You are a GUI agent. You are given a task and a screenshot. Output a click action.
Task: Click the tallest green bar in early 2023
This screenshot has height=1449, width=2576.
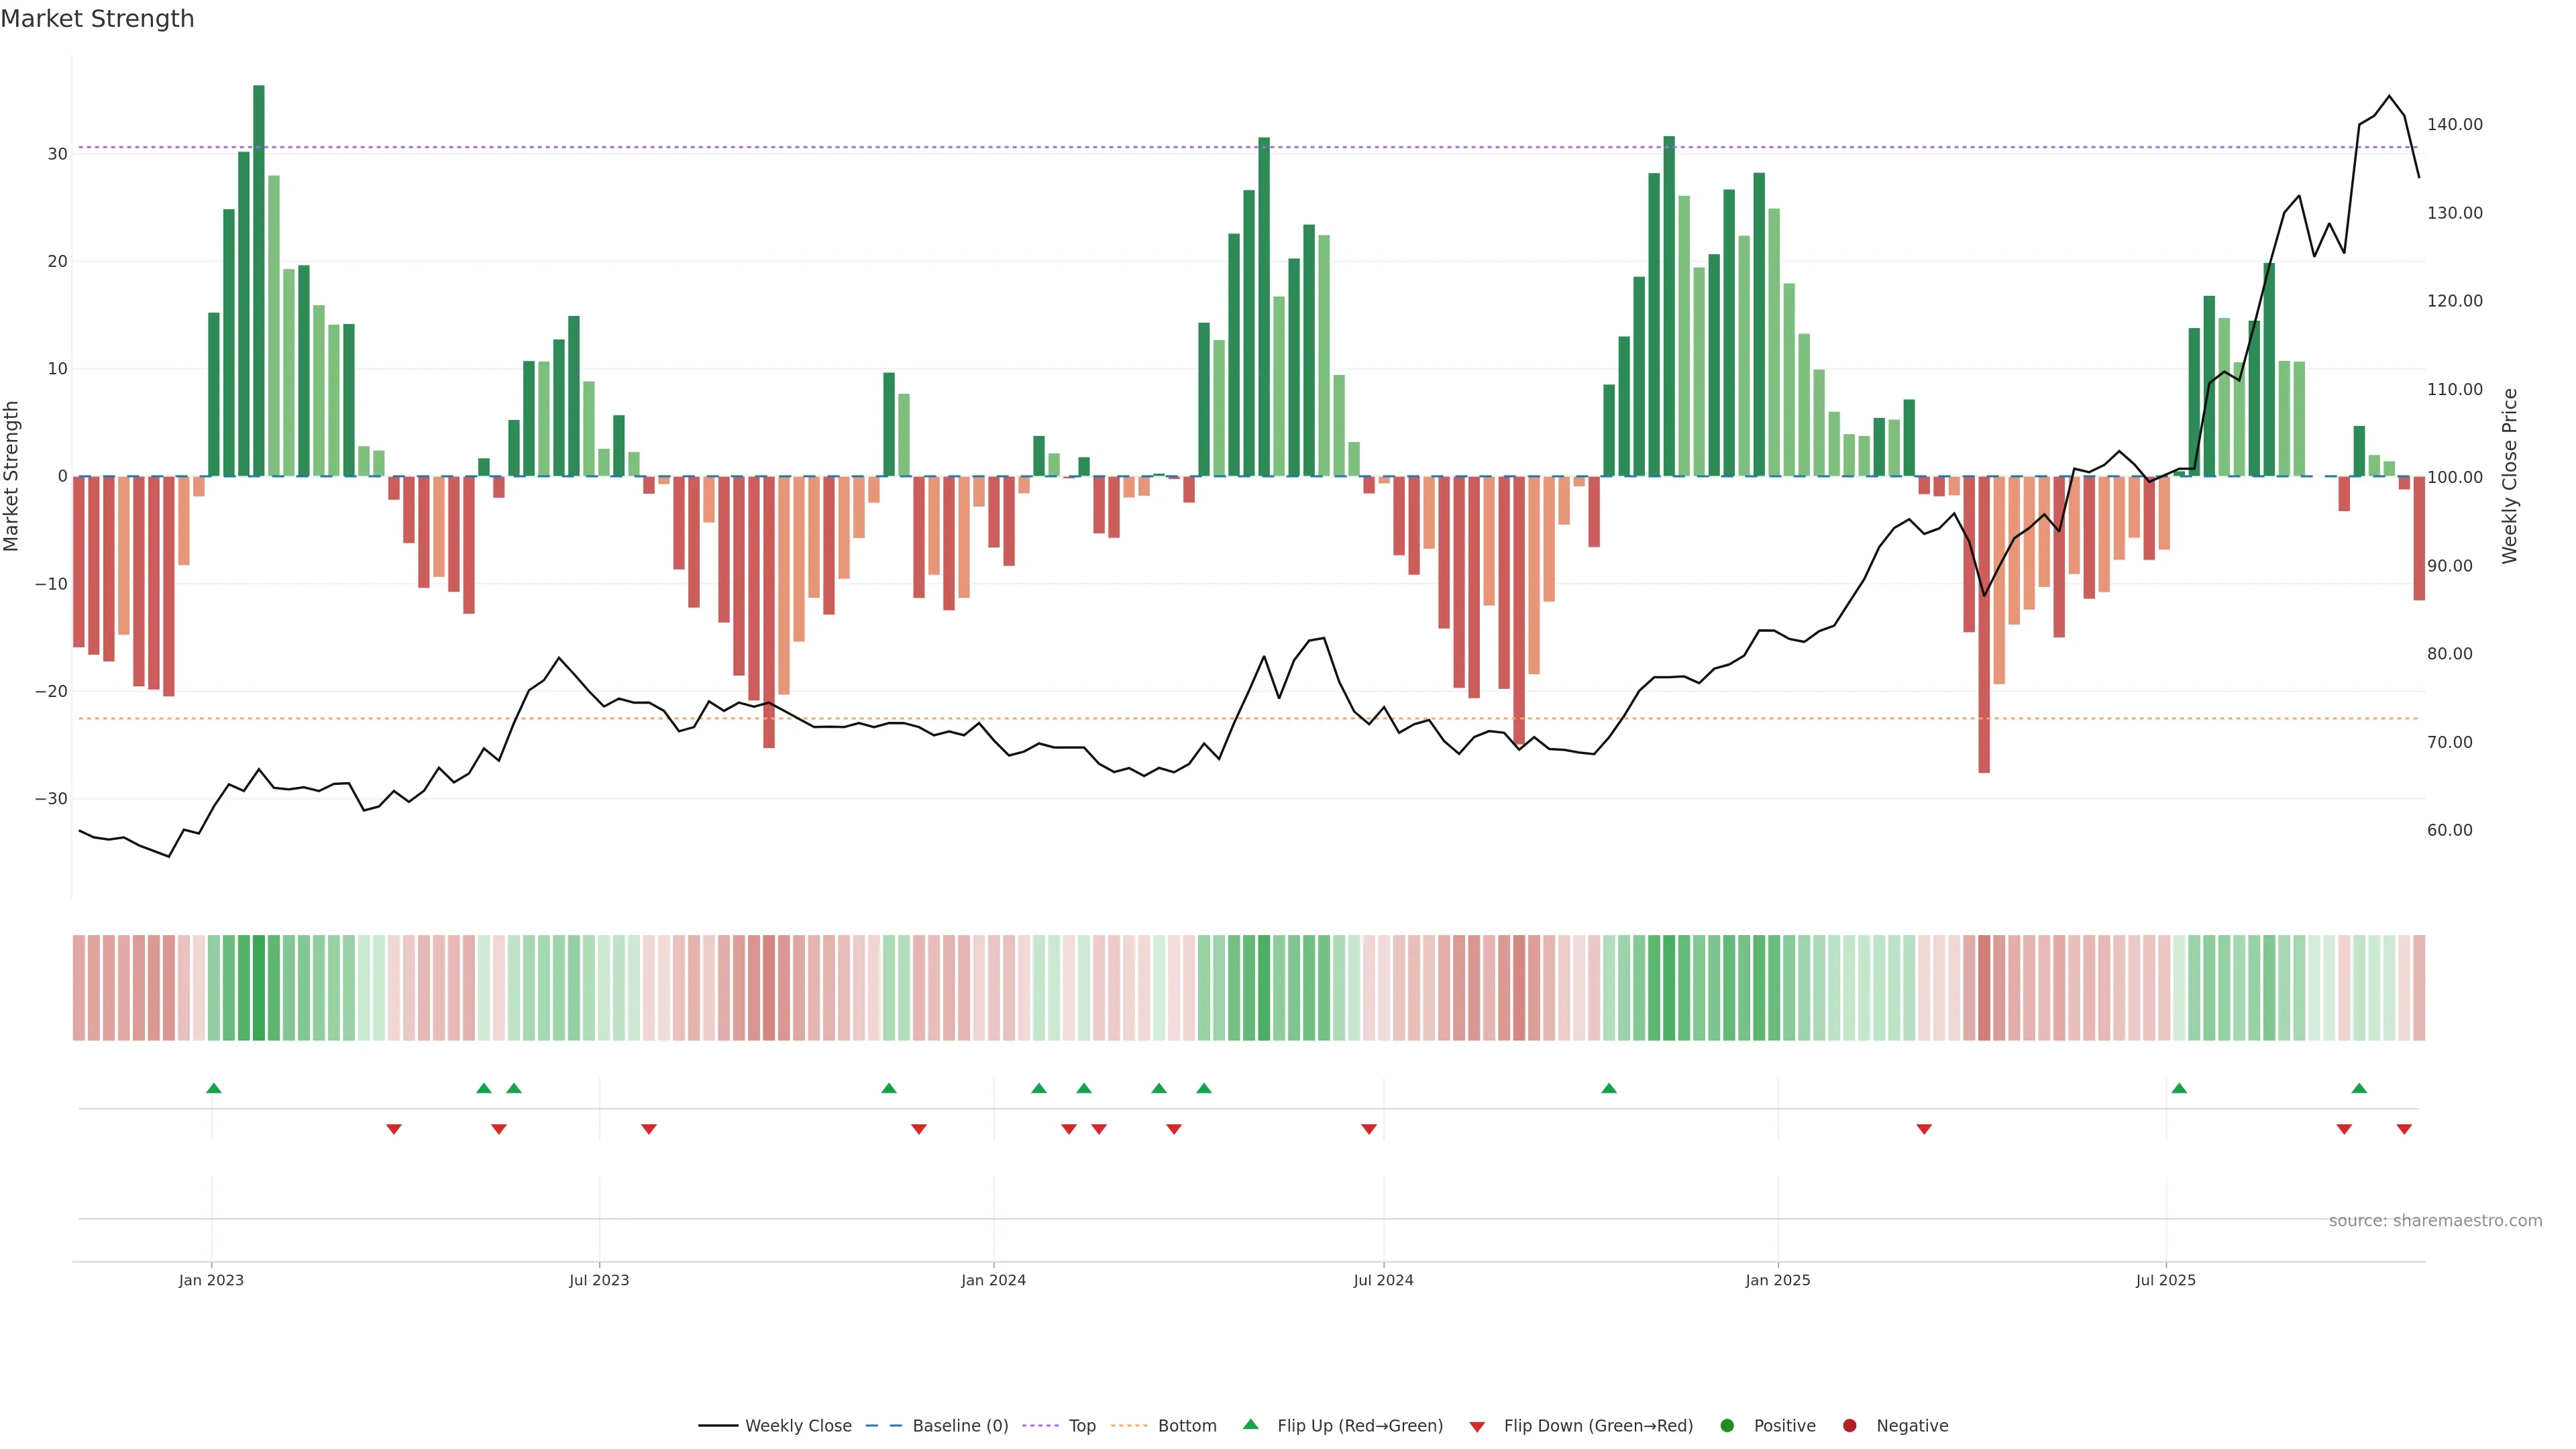coord(259,280)
